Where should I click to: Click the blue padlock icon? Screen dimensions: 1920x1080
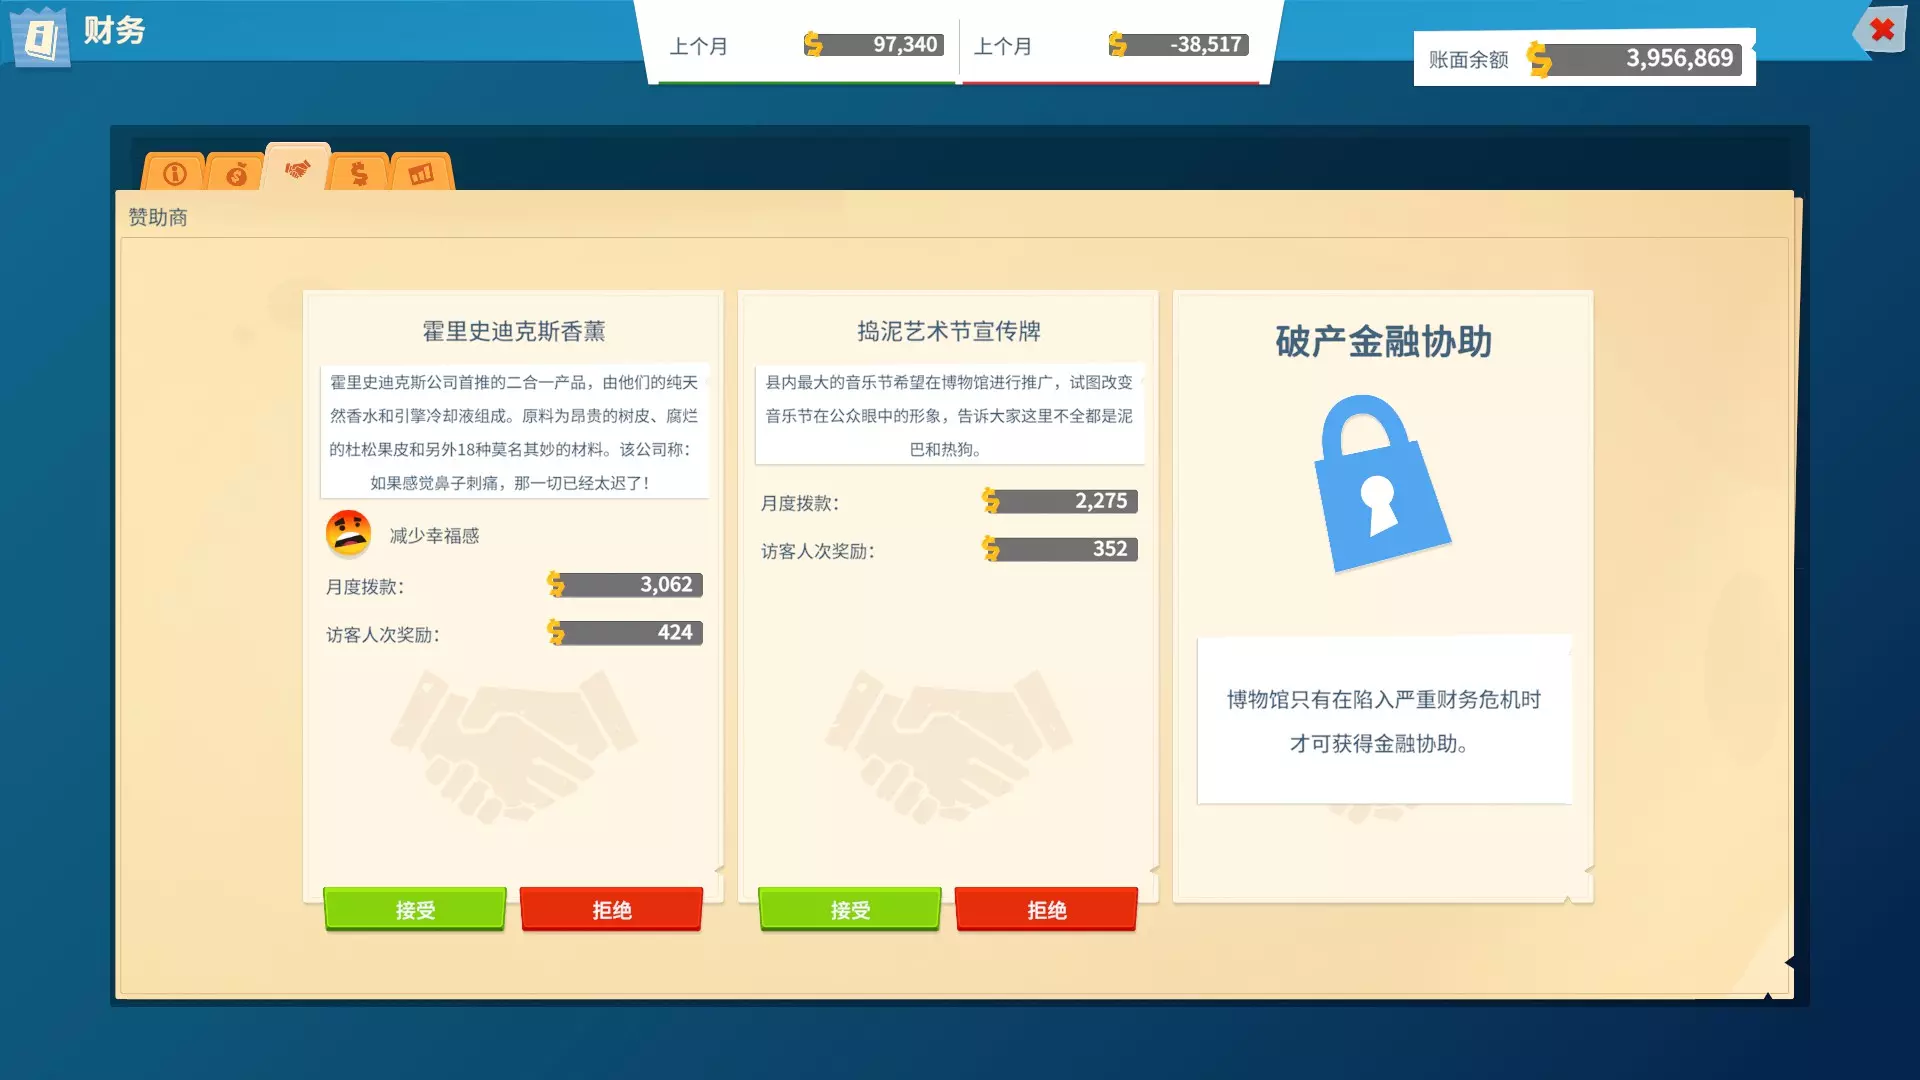(1381, 482)
